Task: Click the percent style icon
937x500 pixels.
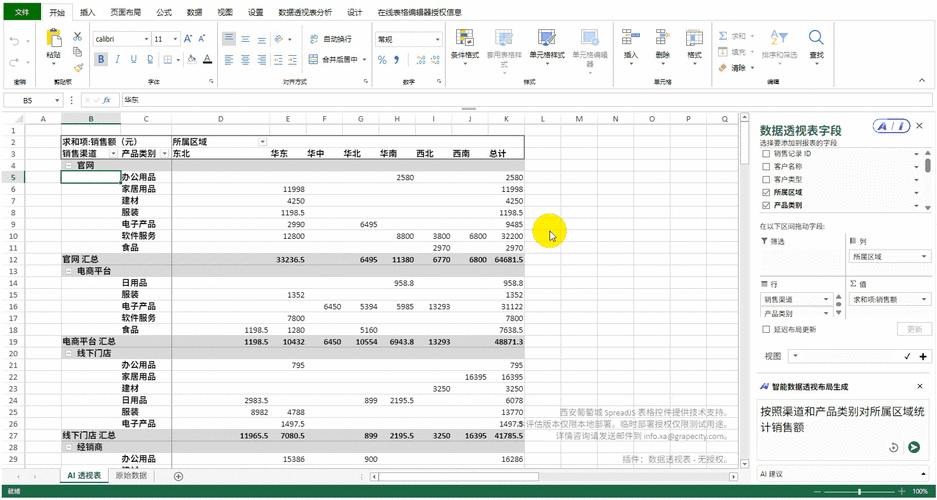Action: (382, 60)
